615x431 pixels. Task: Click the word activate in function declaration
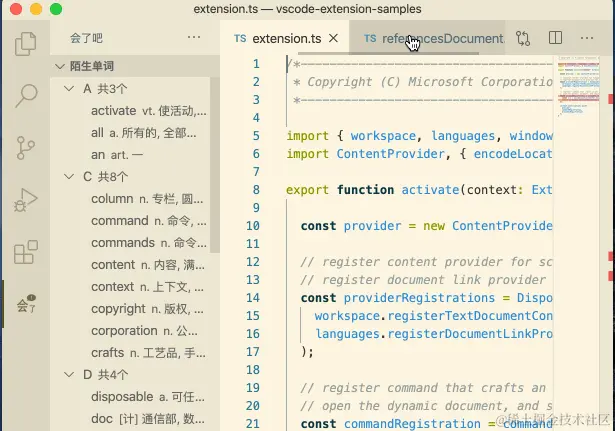430,190
